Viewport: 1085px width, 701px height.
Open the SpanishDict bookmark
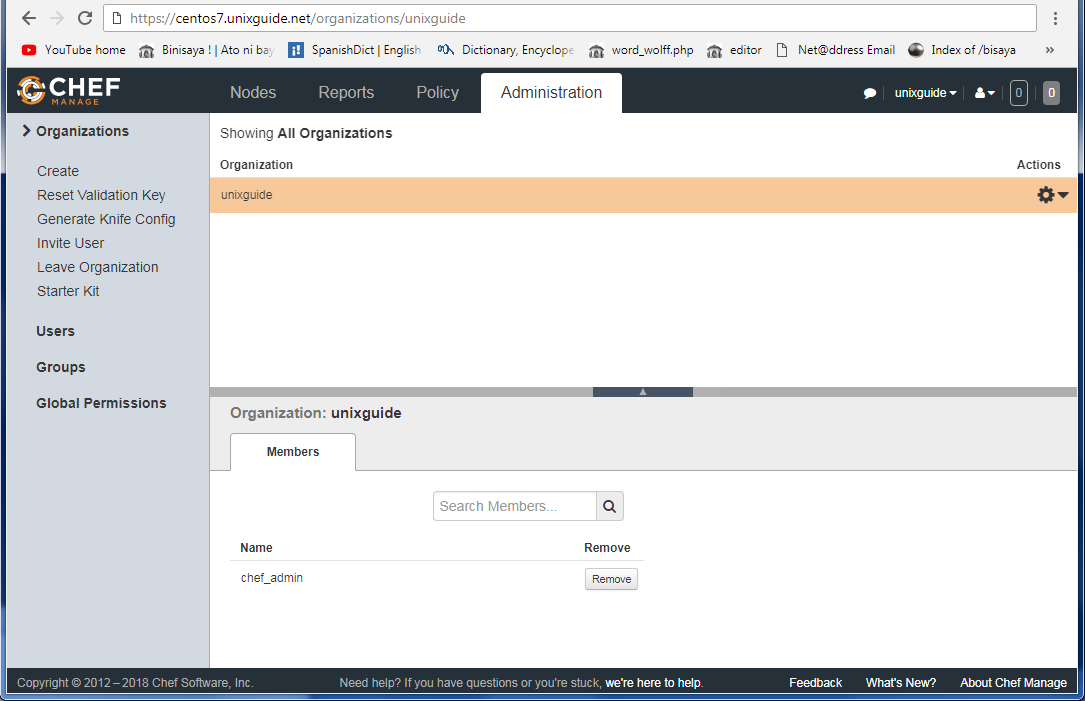tap(354, 50)
